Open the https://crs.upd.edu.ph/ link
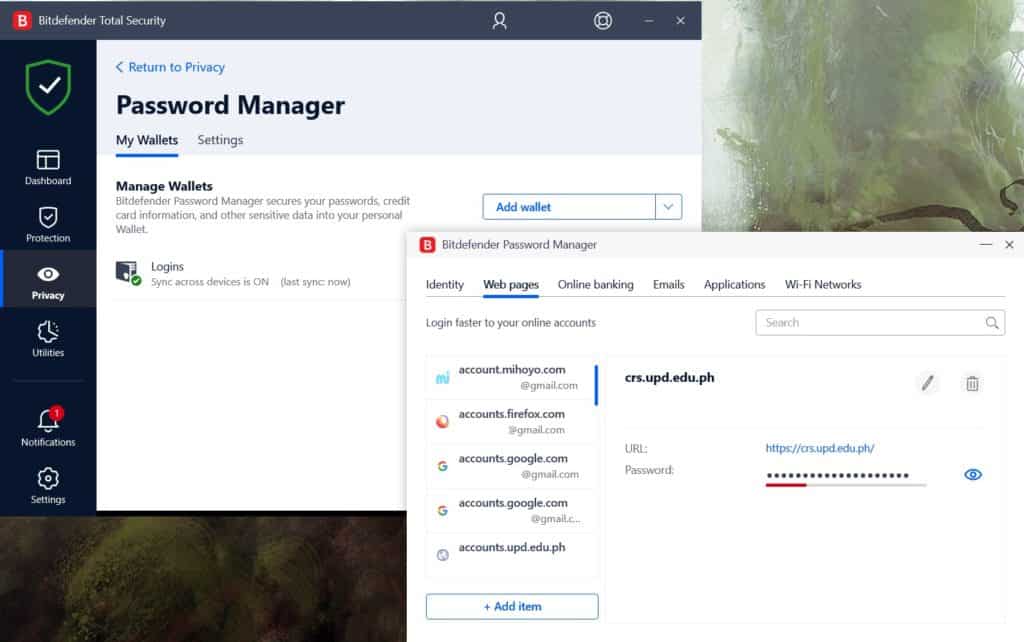1024x642 pixels. [820, 449]
